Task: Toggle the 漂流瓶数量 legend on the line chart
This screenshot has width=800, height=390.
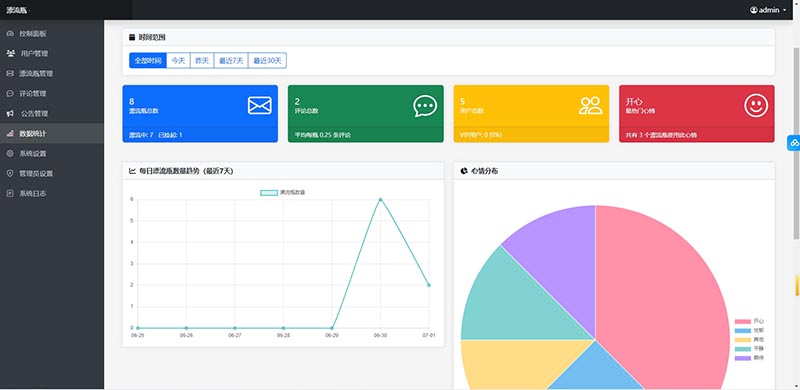Action: (x=283, y=192)
